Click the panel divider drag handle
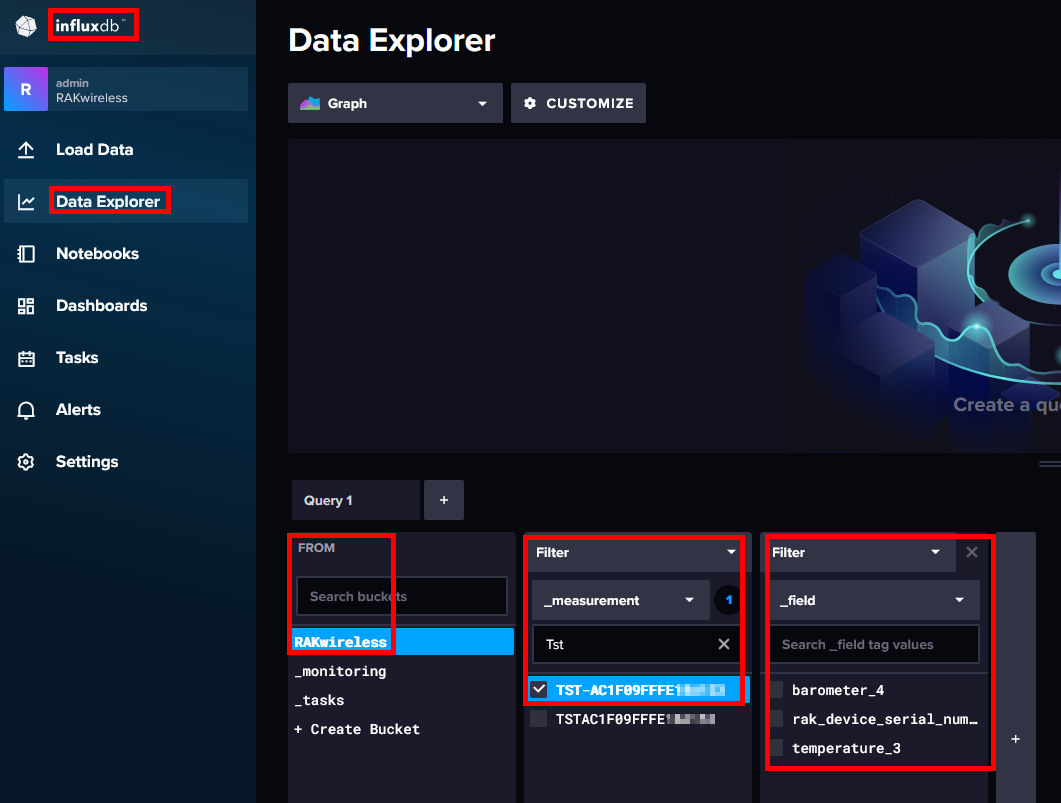1061x803 pixels. click(x=1049, y=464)
